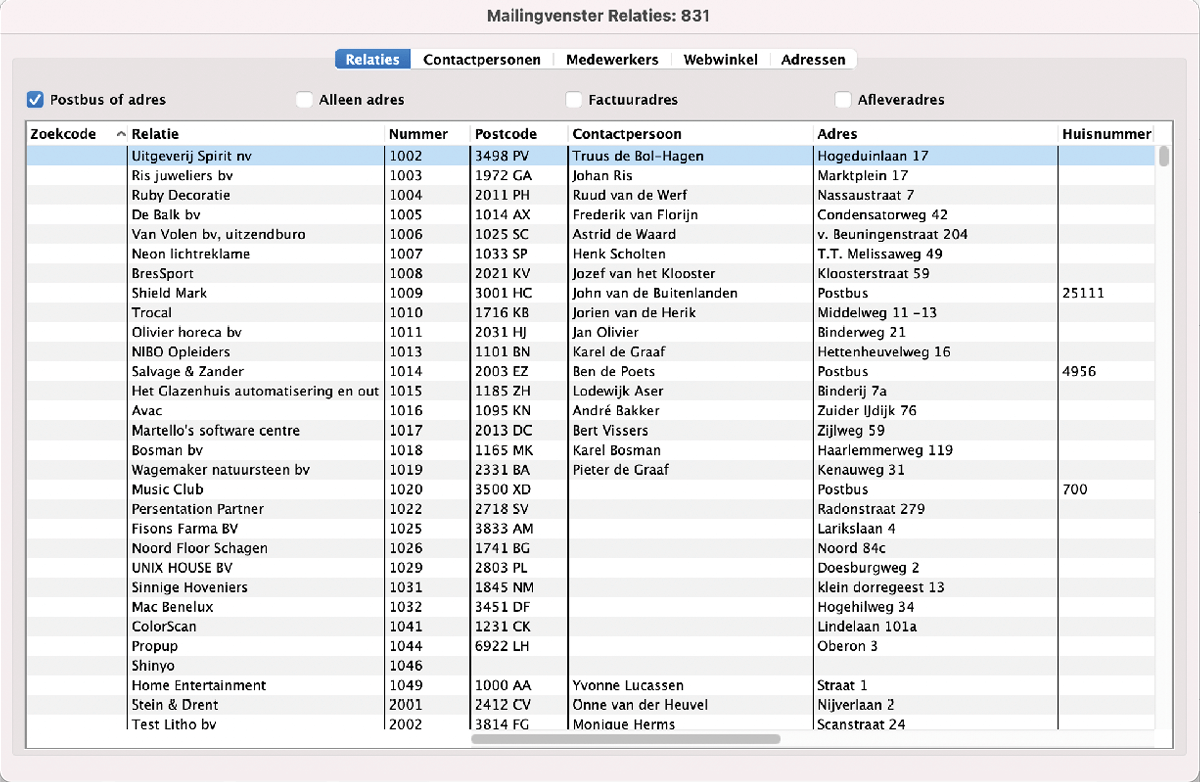Enable the Afleveradres checkbox
This screenshot has height=782, width=1200.
[x=843, y=99]
